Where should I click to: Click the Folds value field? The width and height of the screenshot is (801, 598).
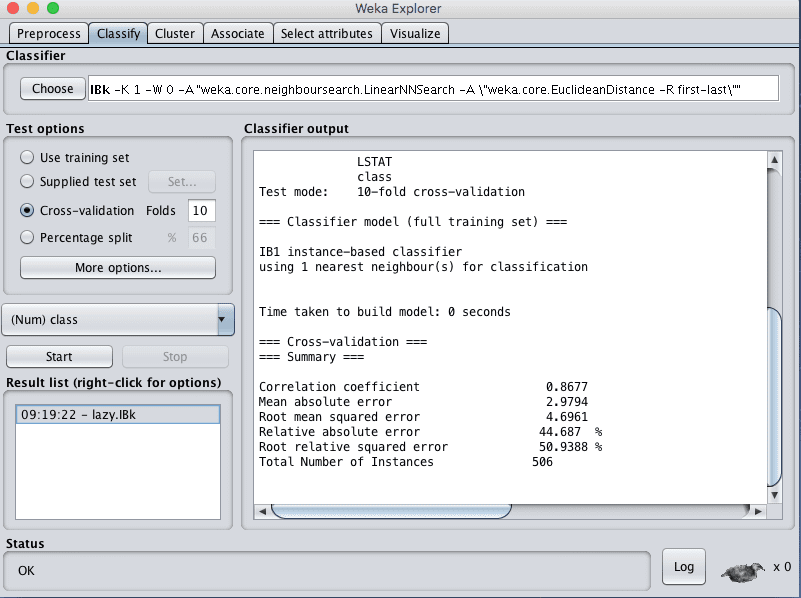(x=202, y=210)
